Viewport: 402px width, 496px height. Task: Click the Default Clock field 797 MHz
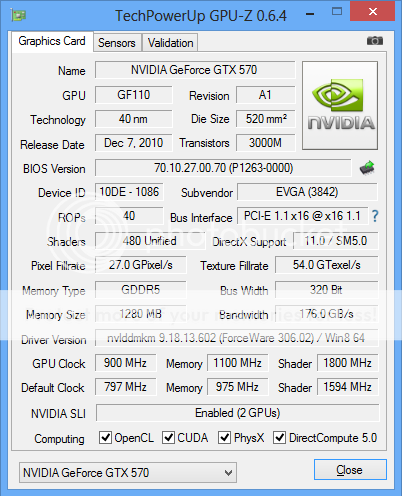pyautogui.click(x=125, y=387)
